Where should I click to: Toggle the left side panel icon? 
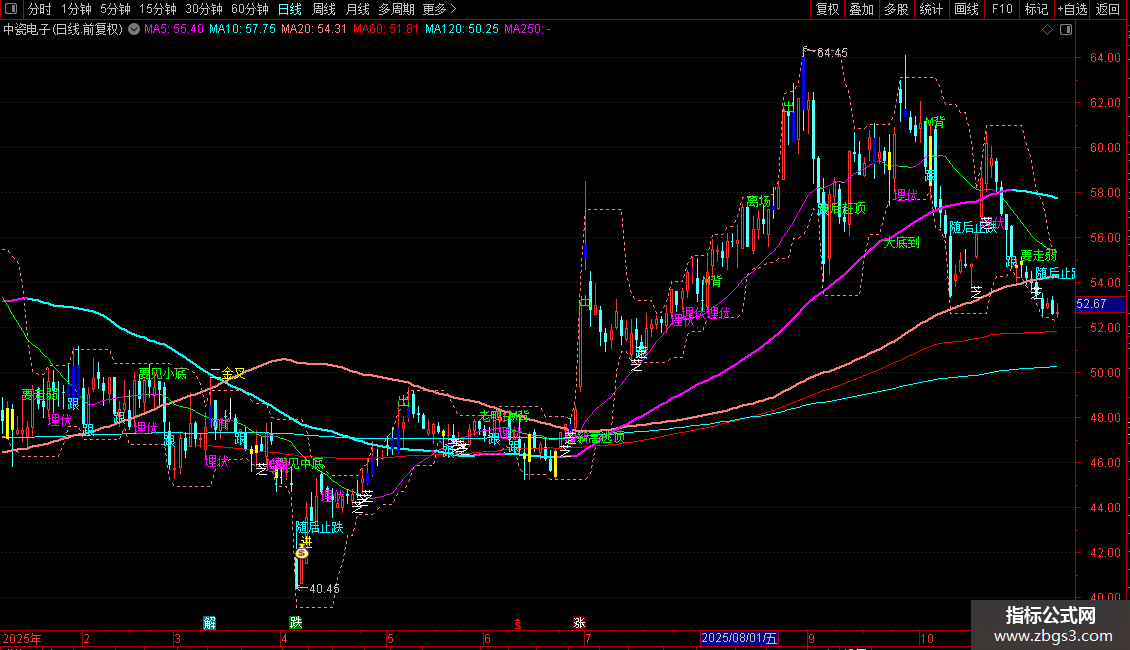click(11, 9)
